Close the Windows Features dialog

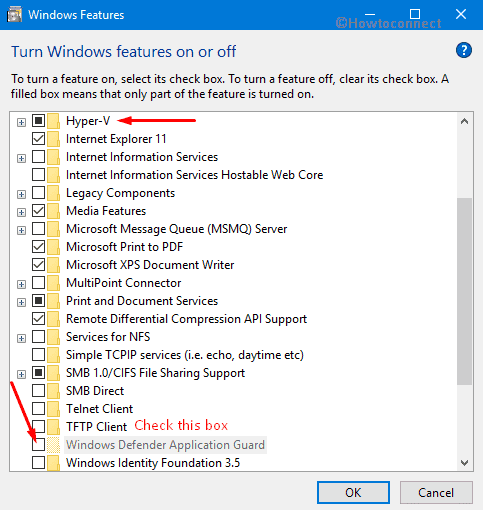pyautogui.click(x=461, y=14)
